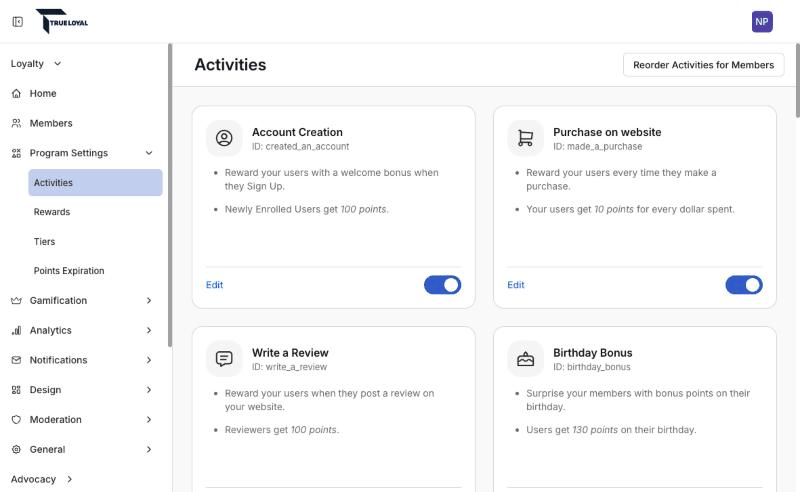Click the Birthday Bonus cake icon
Viewport: 800px width, 492px height.
click(526, 359)
